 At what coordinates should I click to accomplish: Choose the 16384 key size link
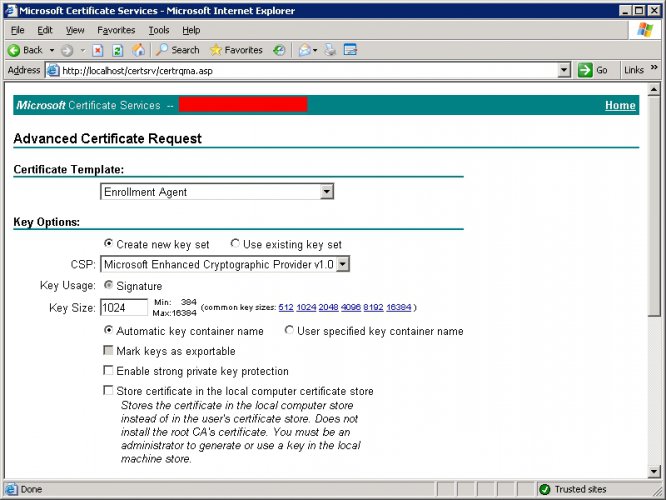pyautogui.click(x=399, y=307)
